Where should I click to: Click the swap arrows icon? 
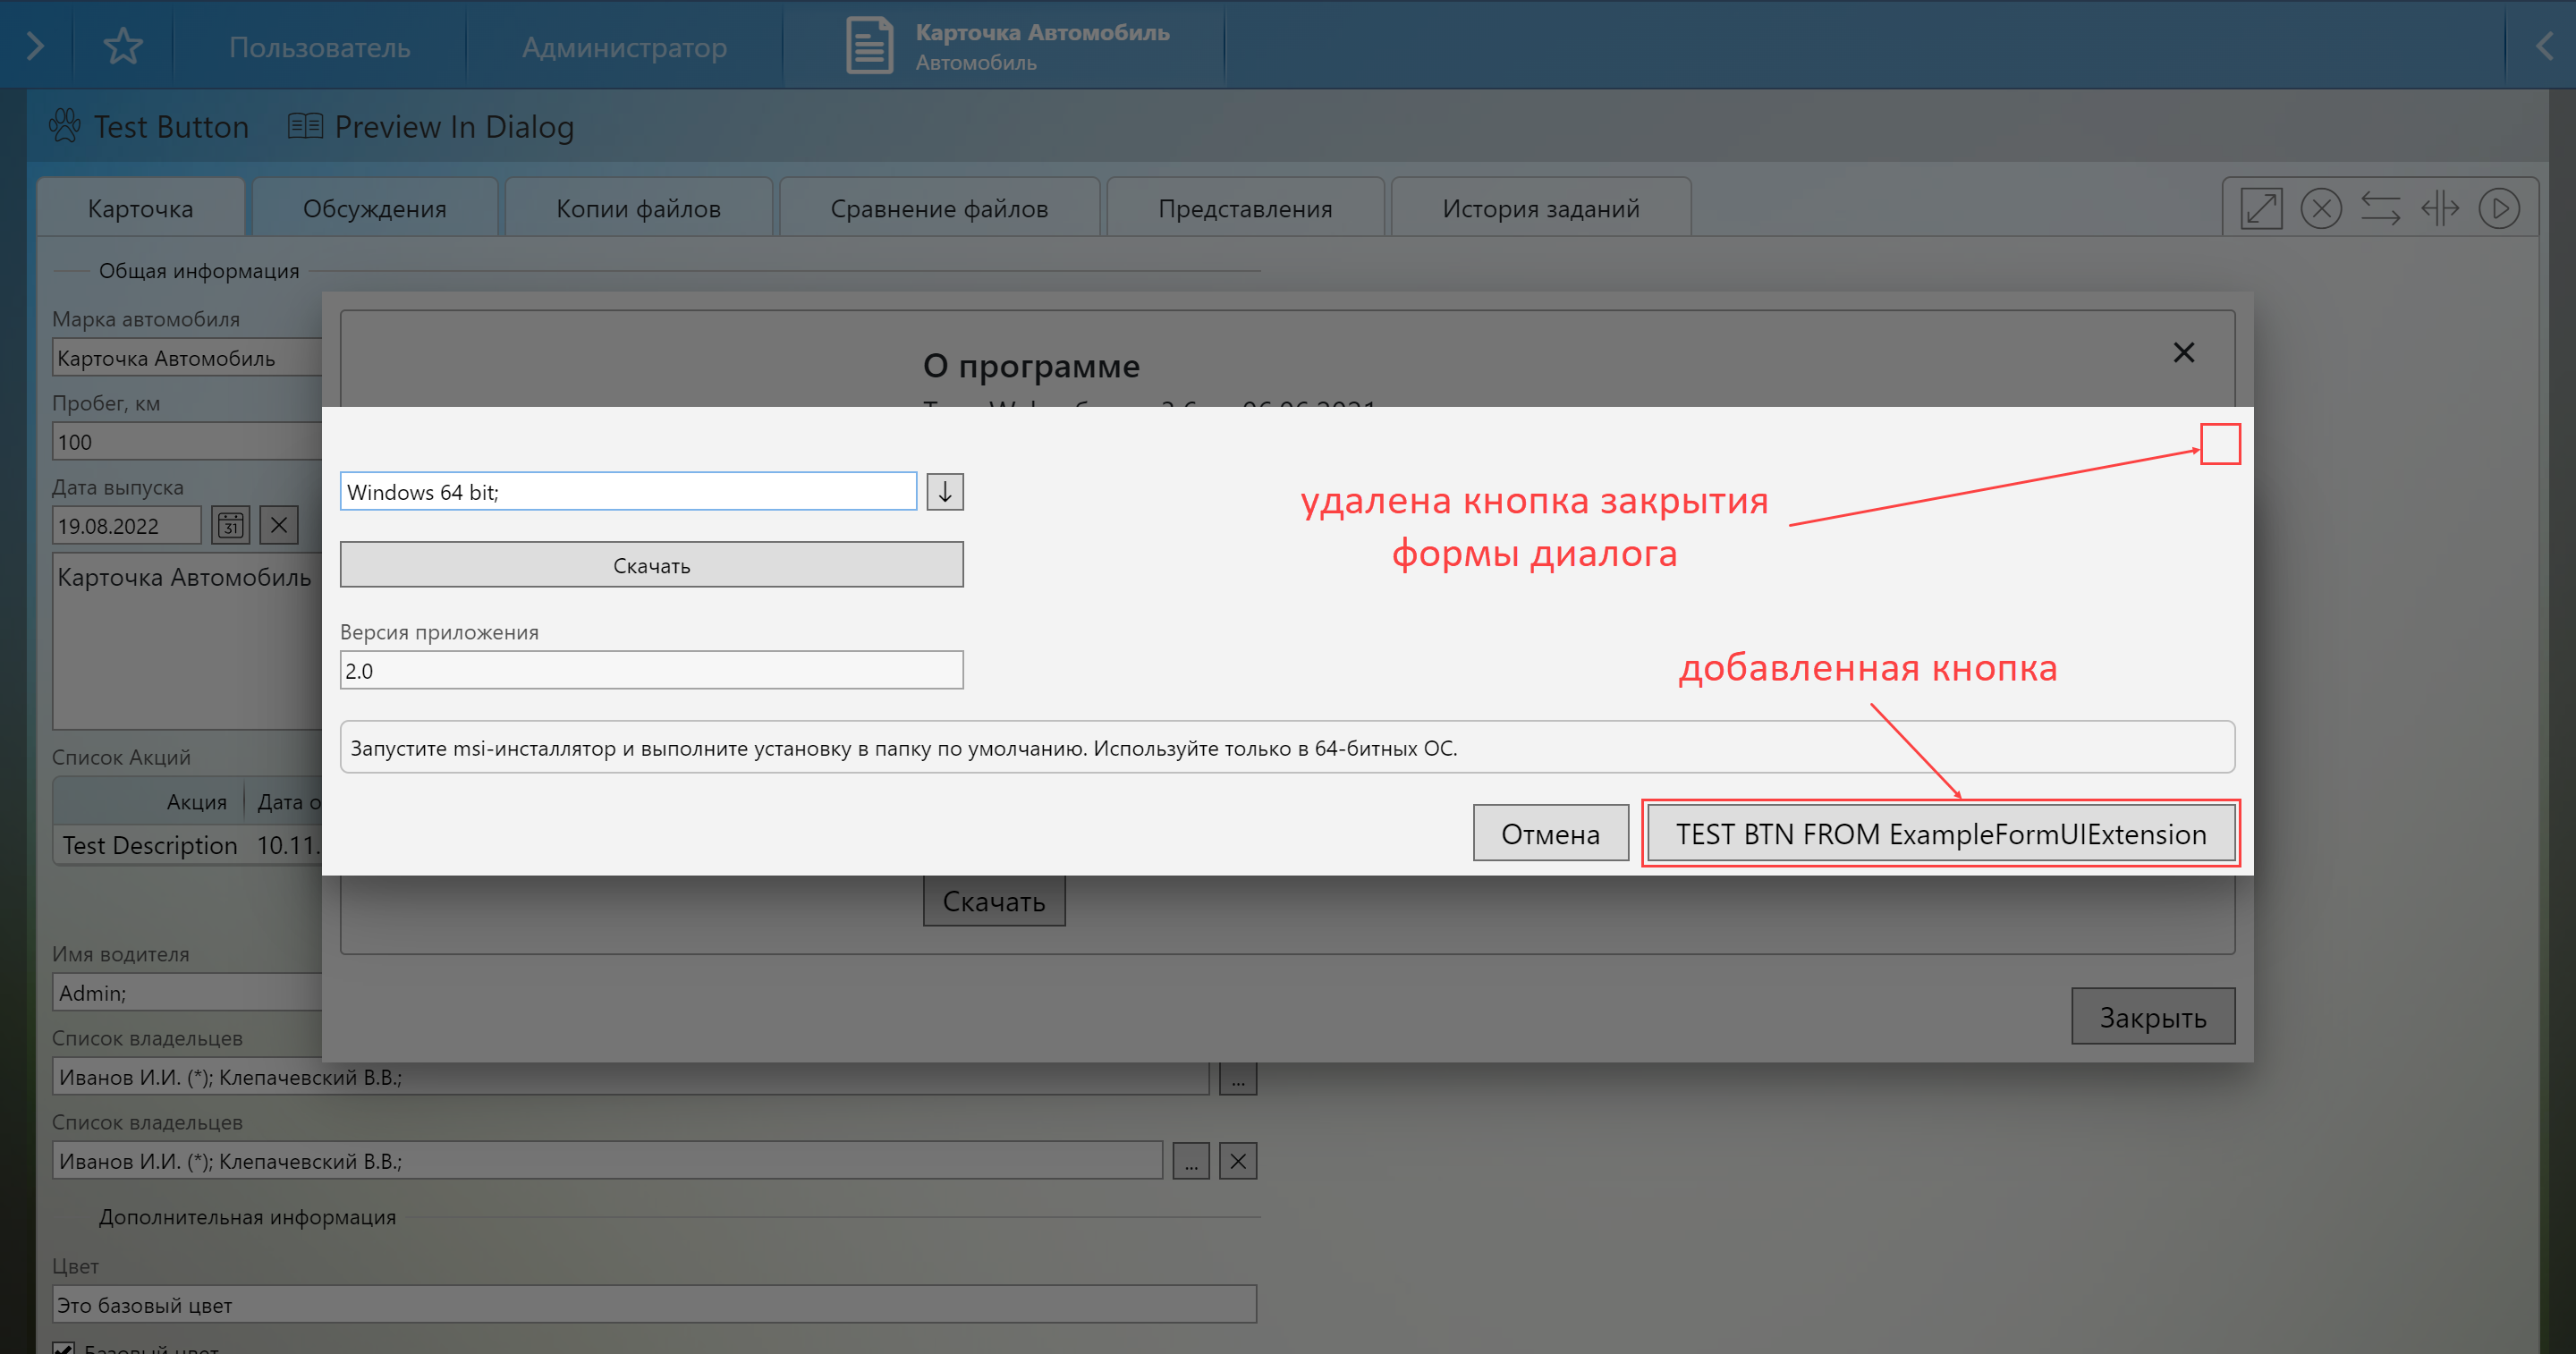[2380, 209]
